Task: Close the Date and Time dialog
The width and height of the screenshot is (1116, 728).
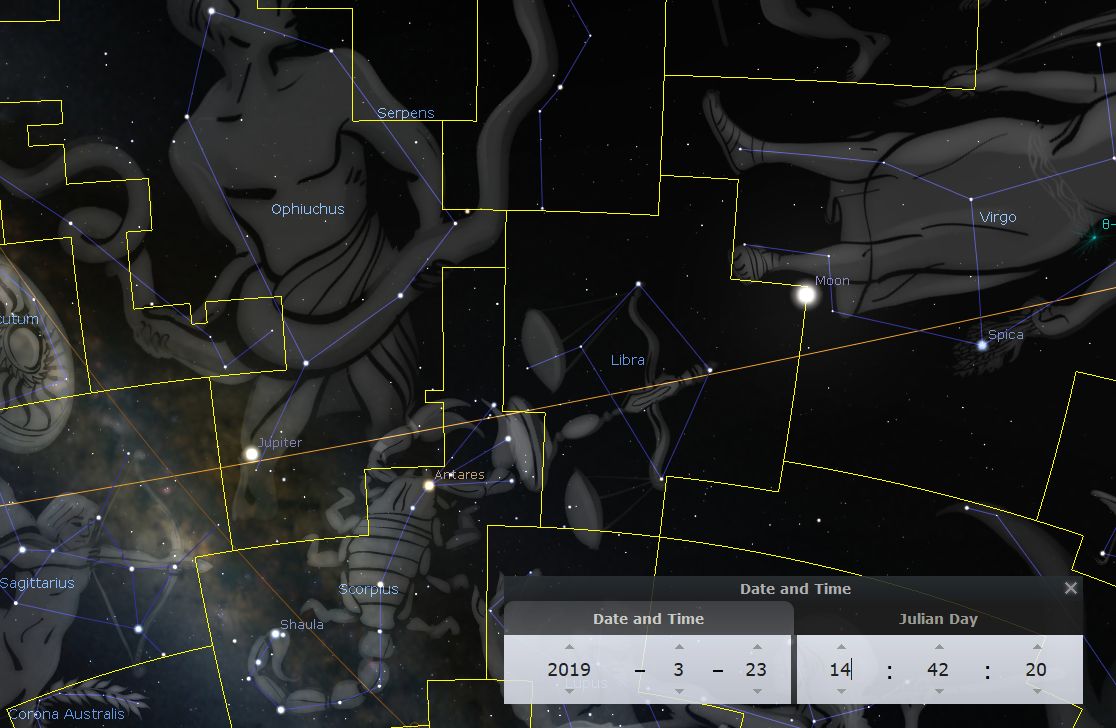Action: (1070, 588)
